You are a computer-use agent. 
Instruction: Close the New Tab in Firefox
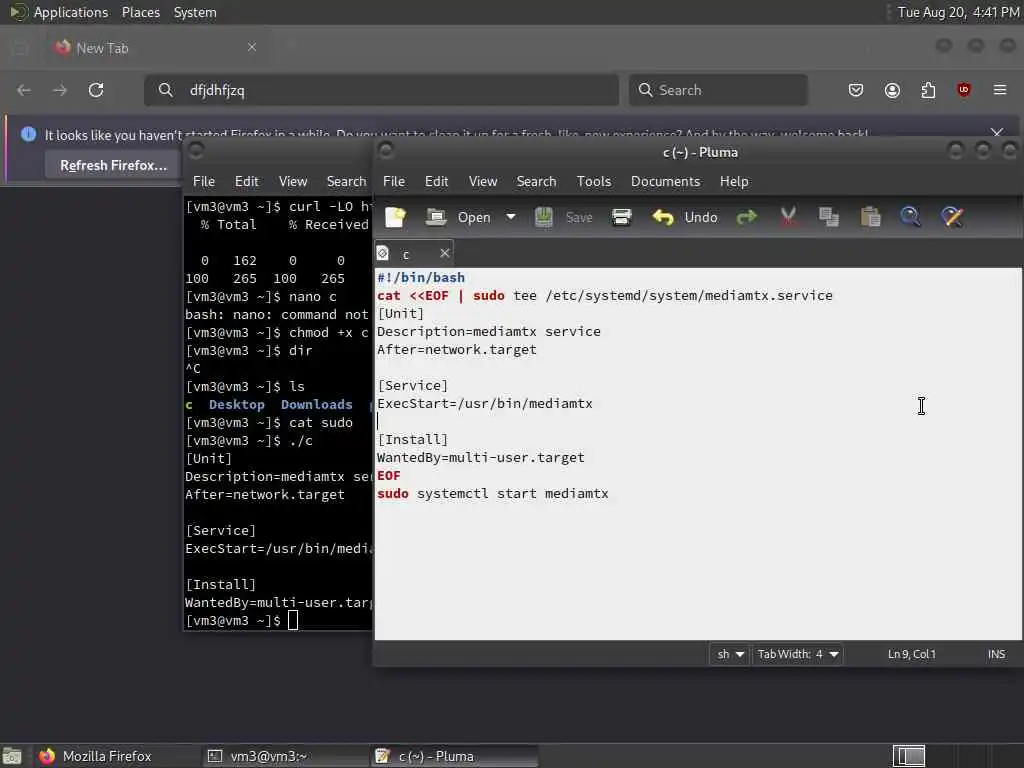point(251,47)
